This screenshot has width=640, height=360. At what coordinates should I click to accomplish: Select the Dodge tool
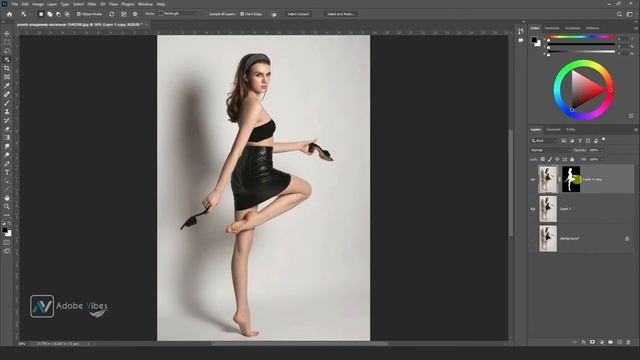tap(7, 155)
